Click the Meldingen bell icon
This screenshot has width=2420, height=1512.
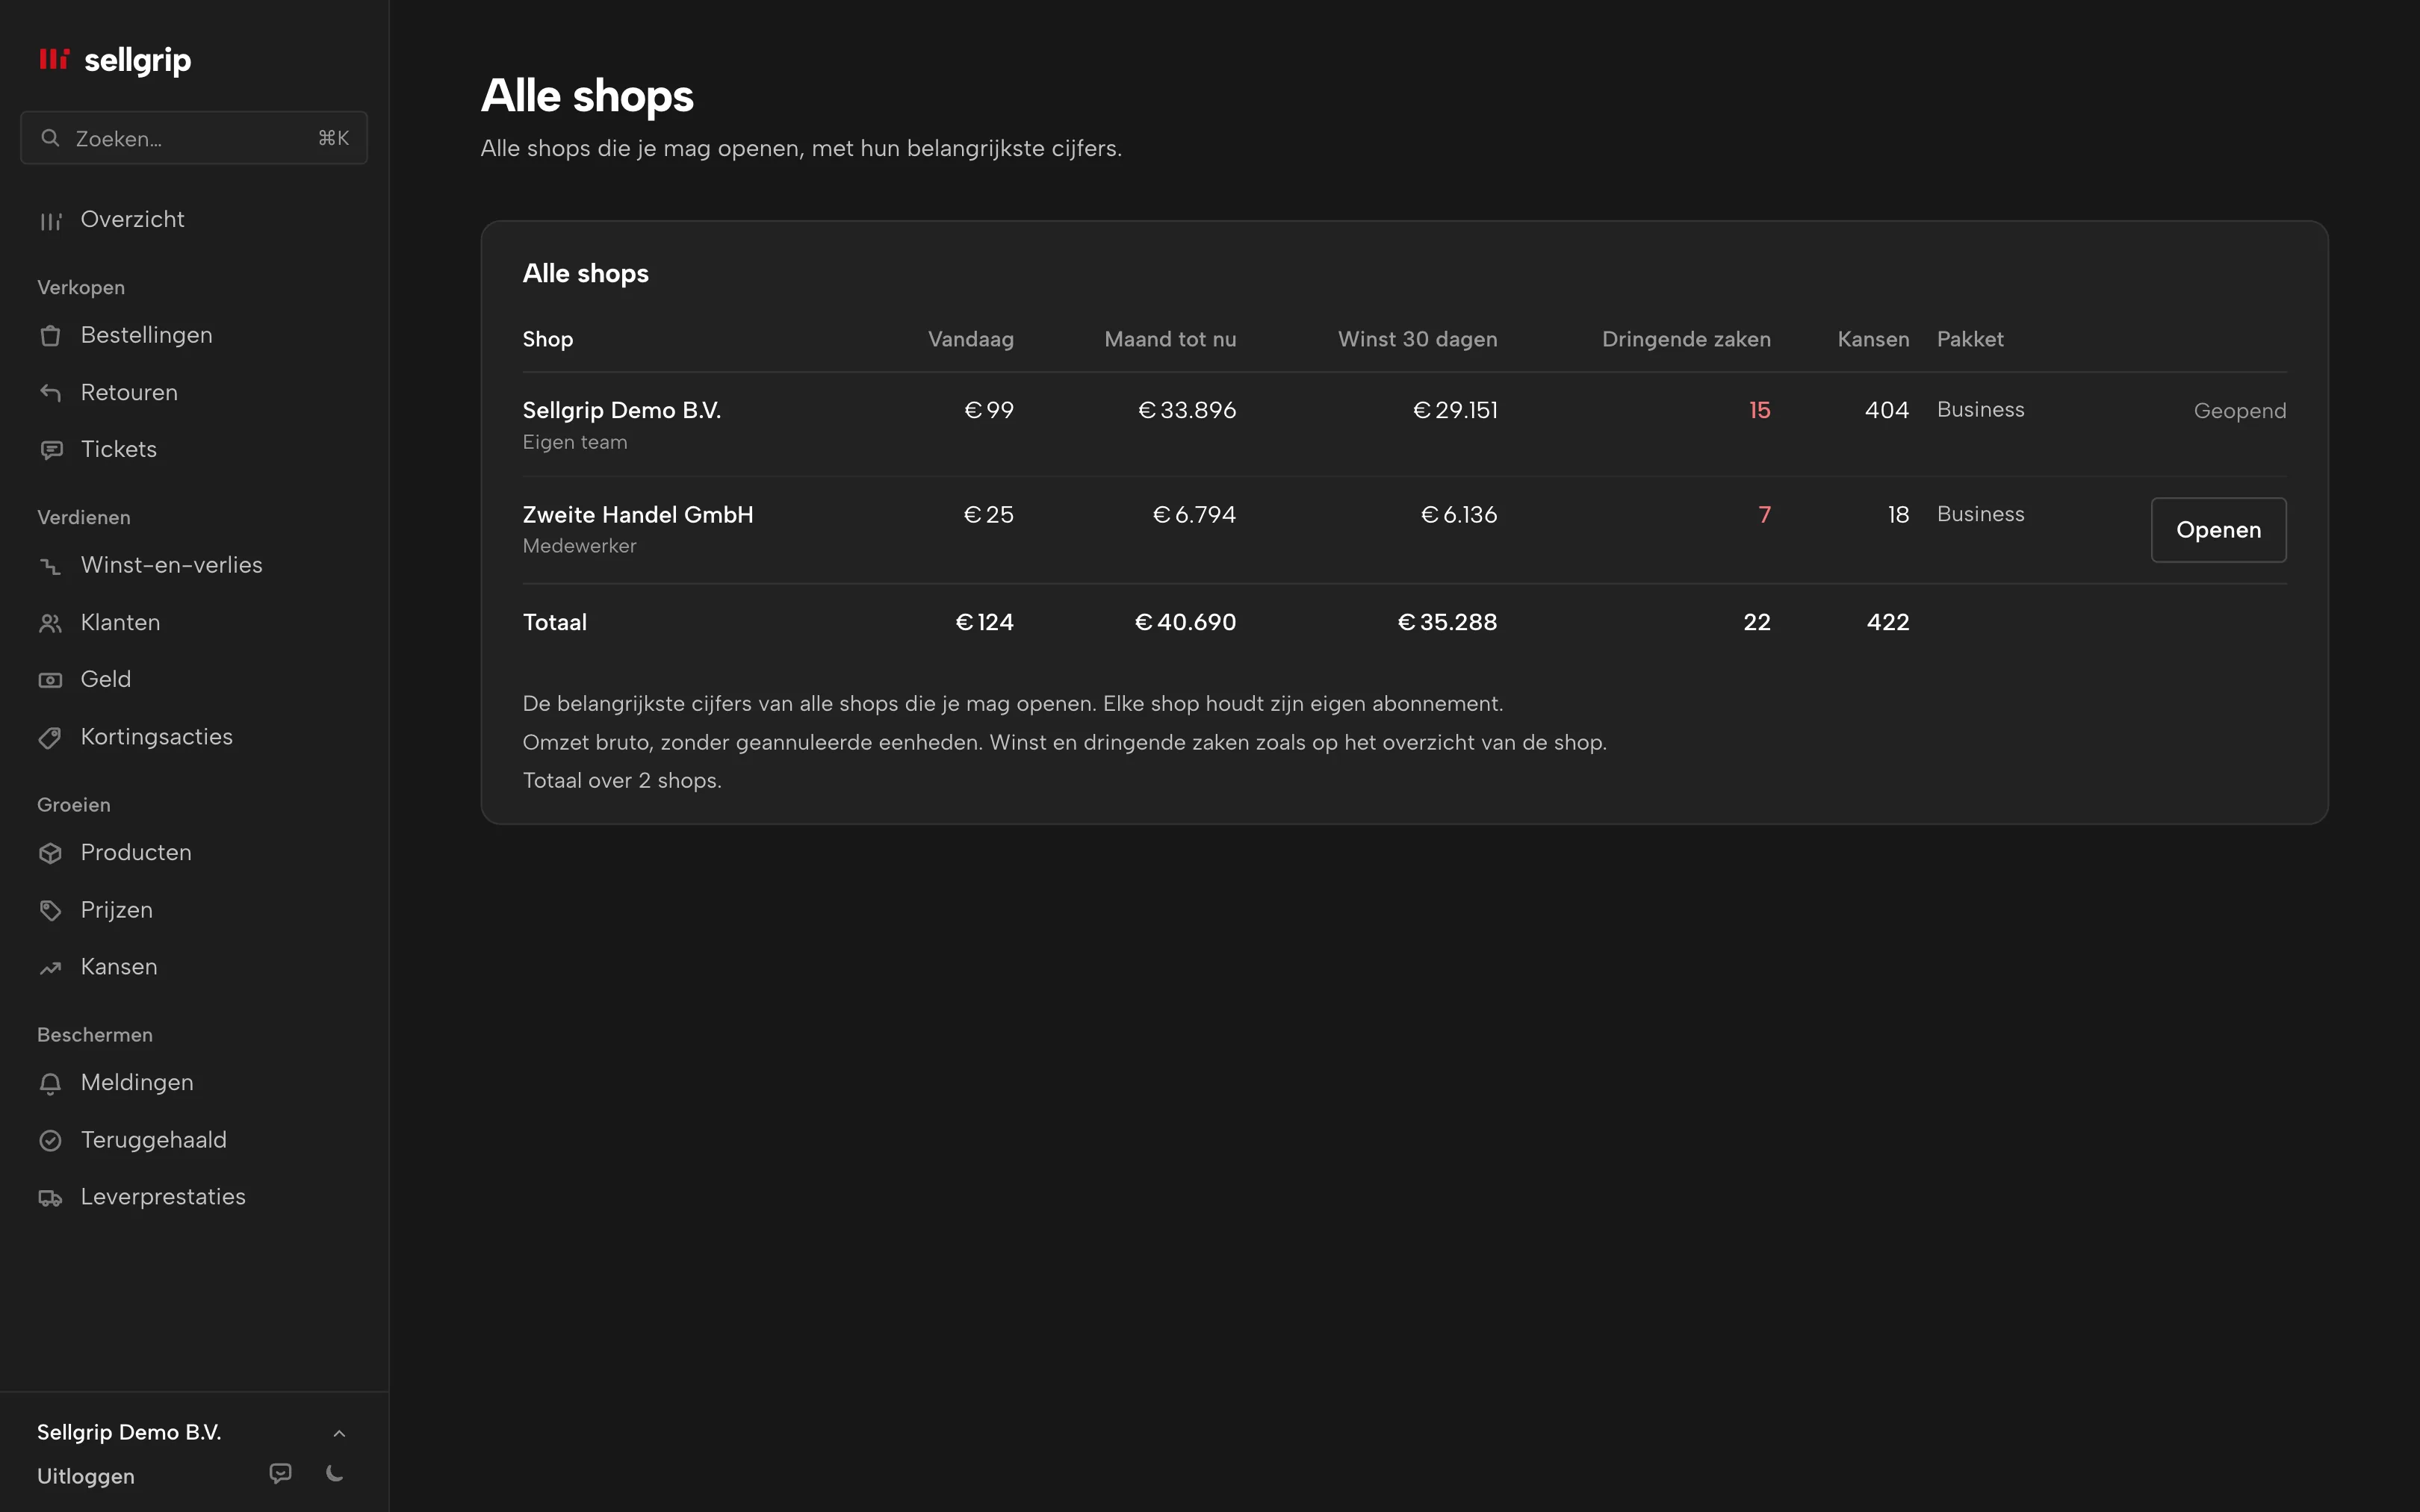pyautogui.click(x=50, y=1083)
